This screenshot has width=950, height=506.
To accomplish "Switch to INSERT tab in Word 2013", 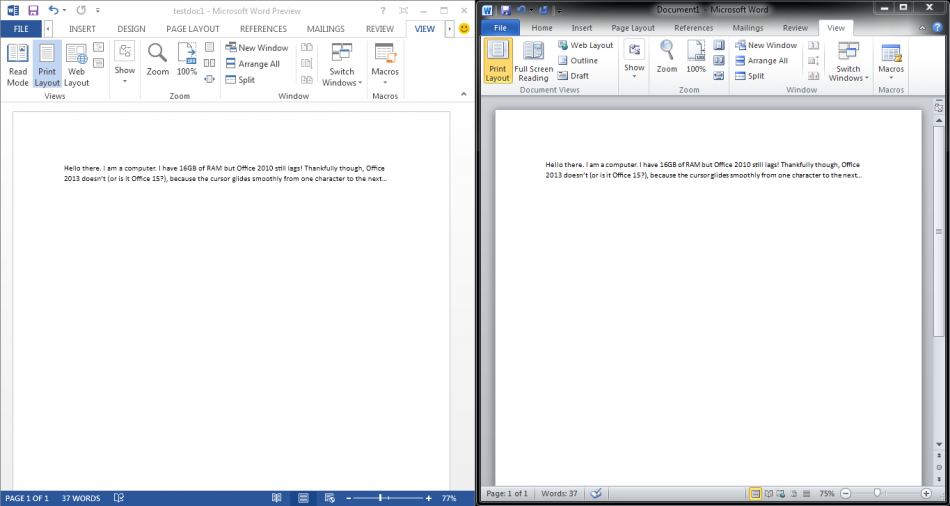I will pos(82,28).
